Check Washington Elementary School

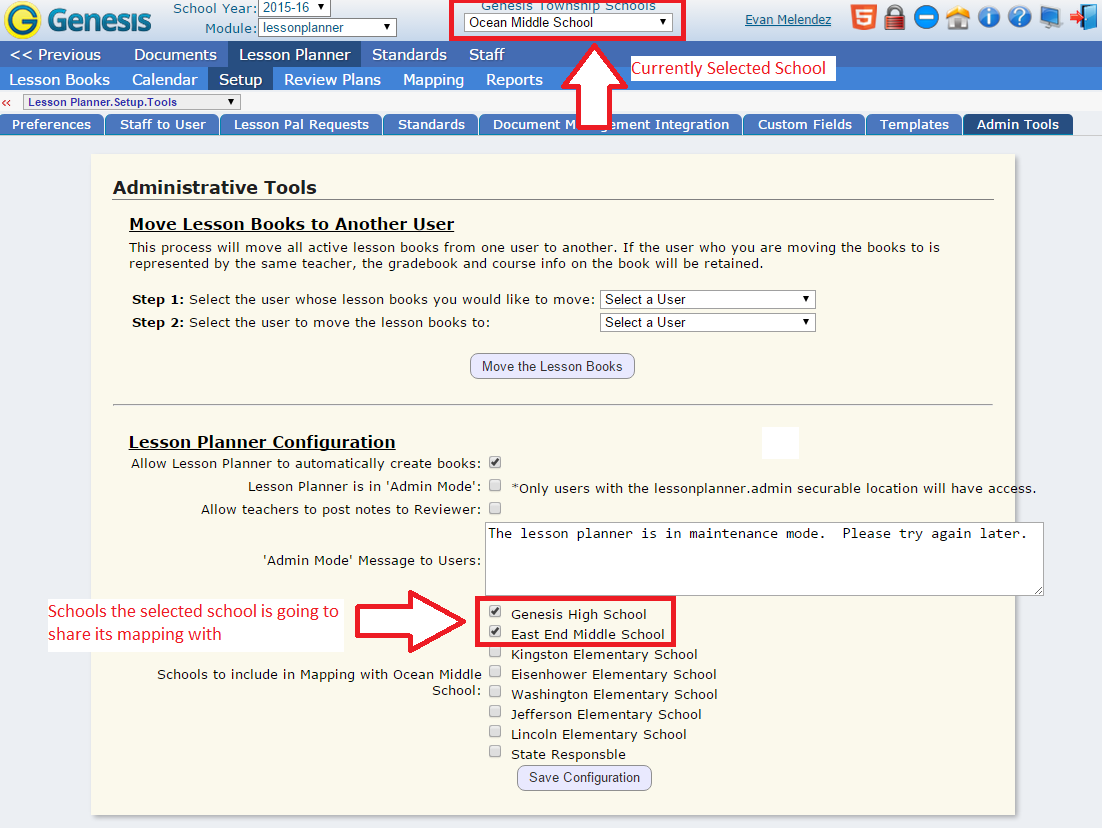coord(495,692)
